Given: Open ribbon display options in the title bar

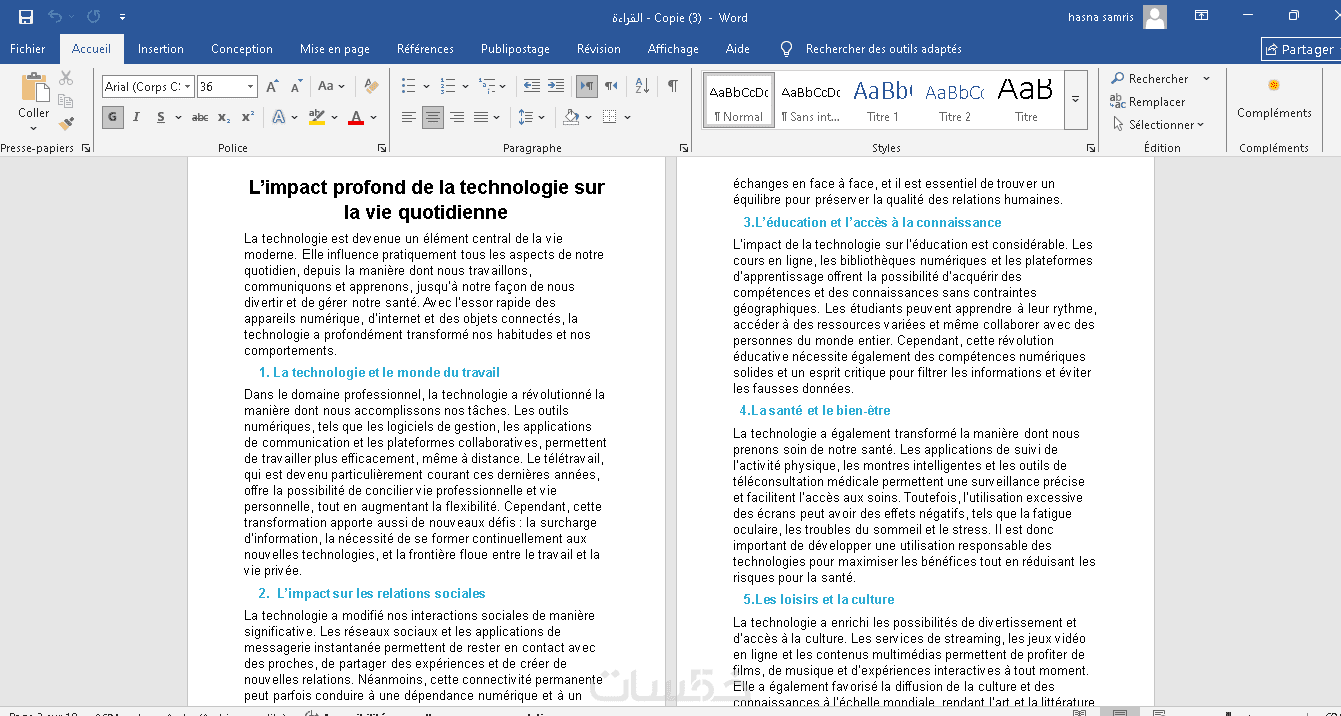Looking at the screenshot, I should (1201, 16).
